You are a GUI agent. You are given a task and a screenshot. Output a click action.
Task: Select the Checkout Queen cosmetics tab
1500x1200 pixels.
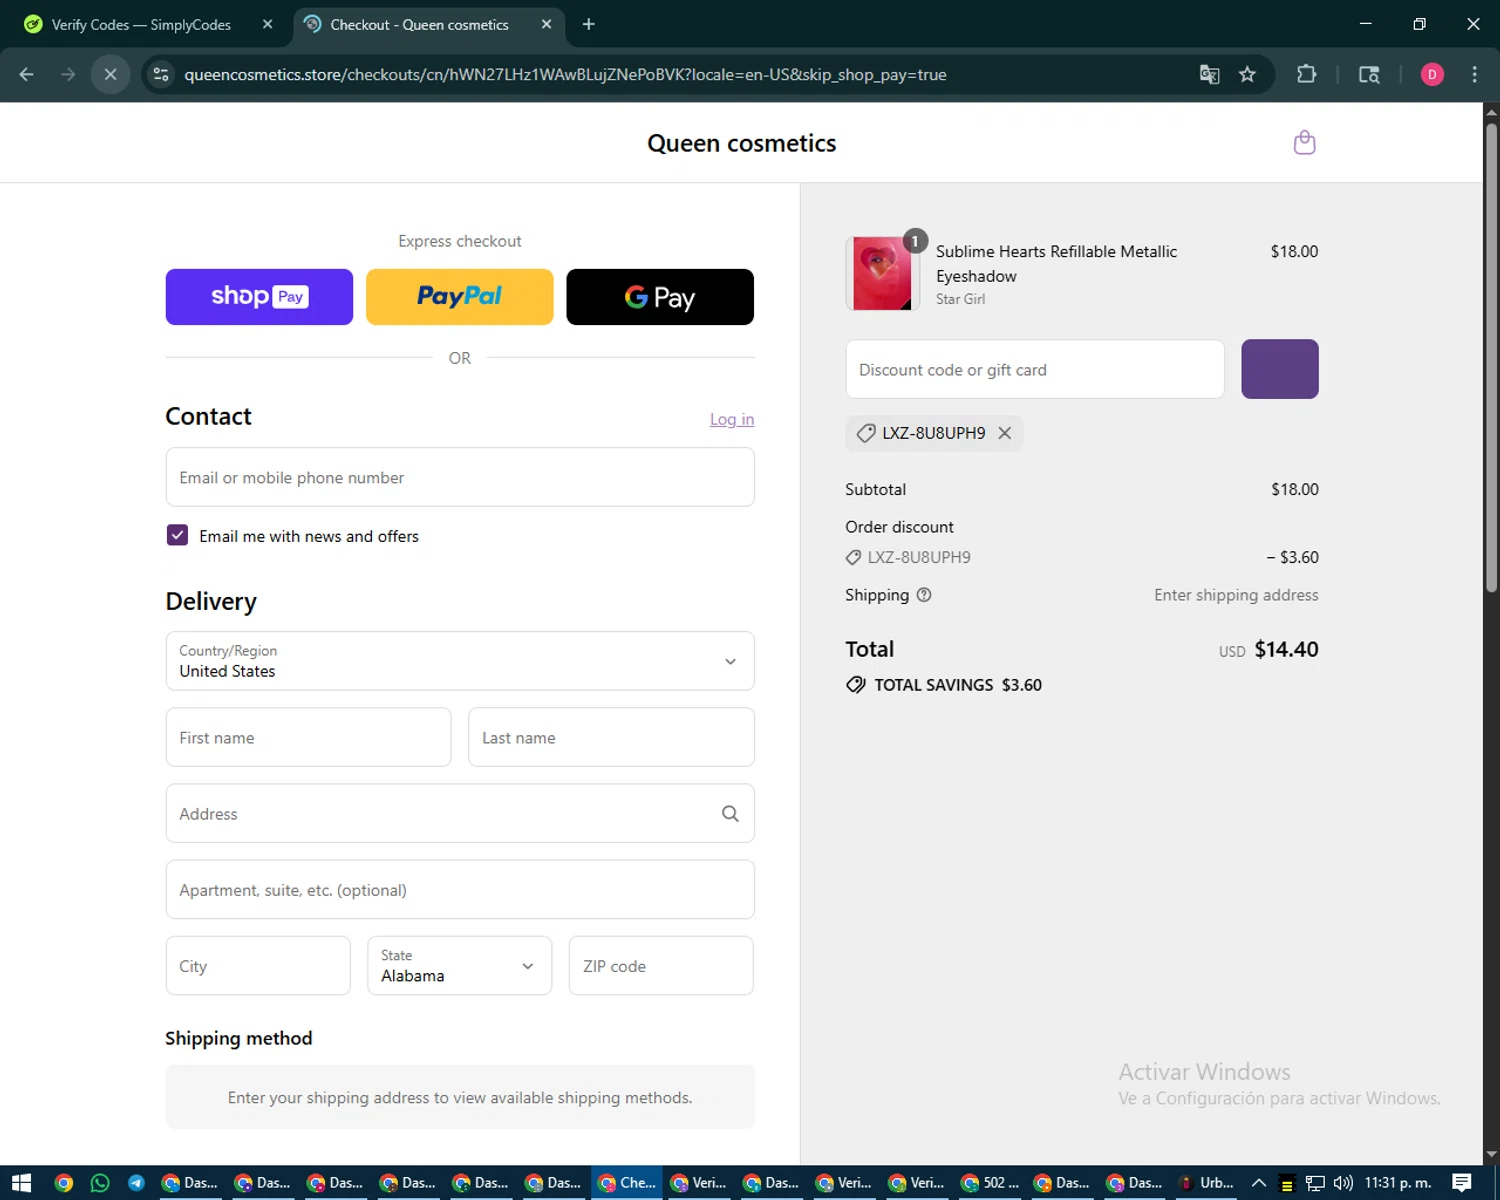[x=429, y=24]
